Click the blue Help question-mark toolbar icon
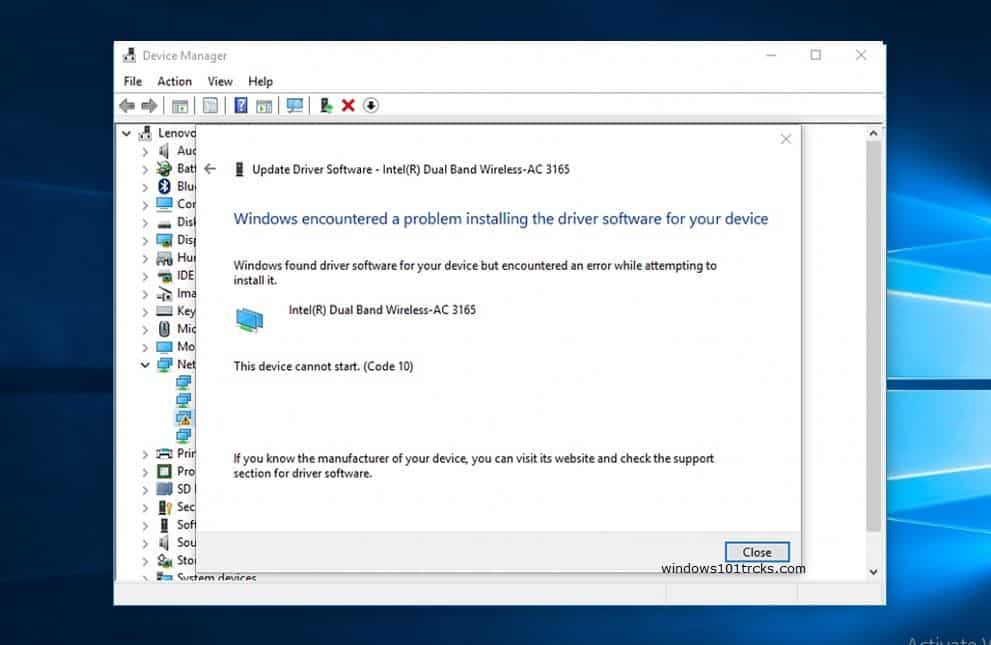The image size is (991, 645). click(x=241, y=105)
